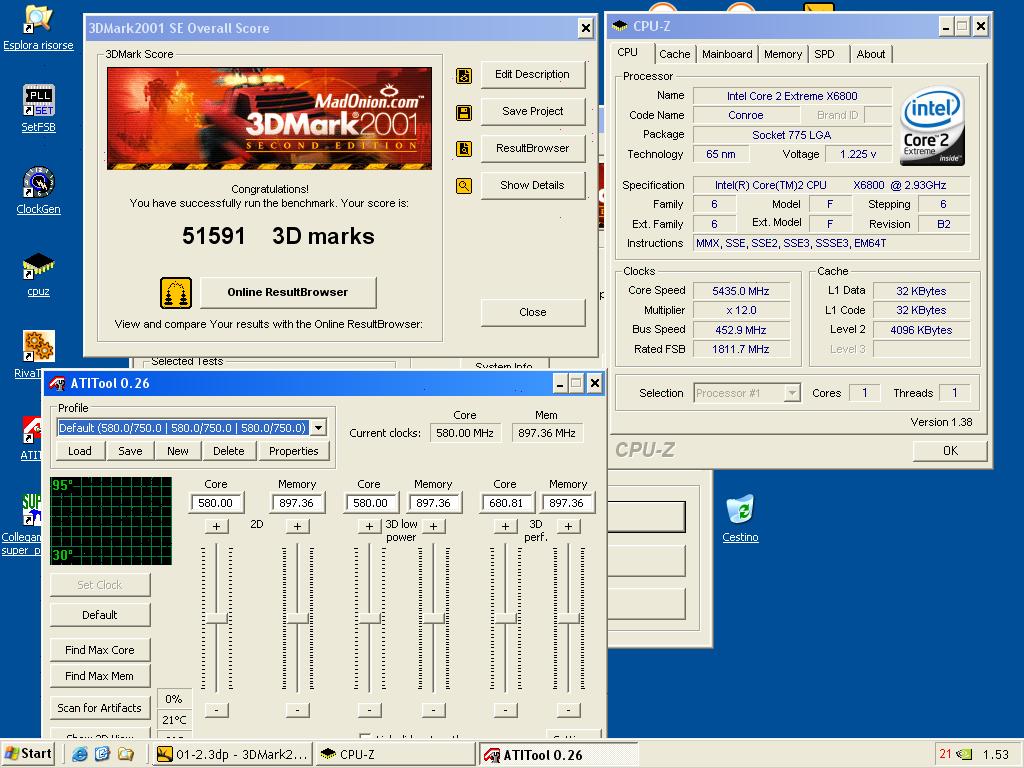Click the temperature graph in ATITool
1024x768 pixels.
click(111, 520)
